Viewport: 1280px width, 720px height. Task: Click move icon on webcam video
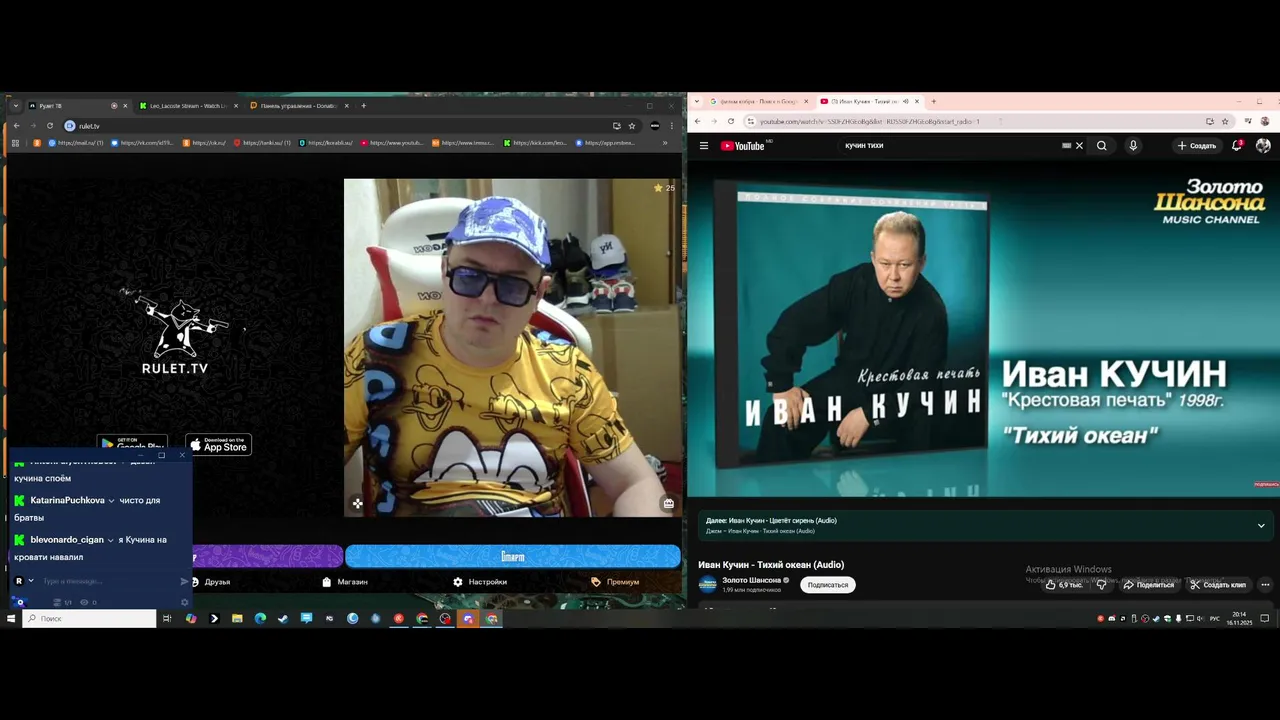coord(357,504)
